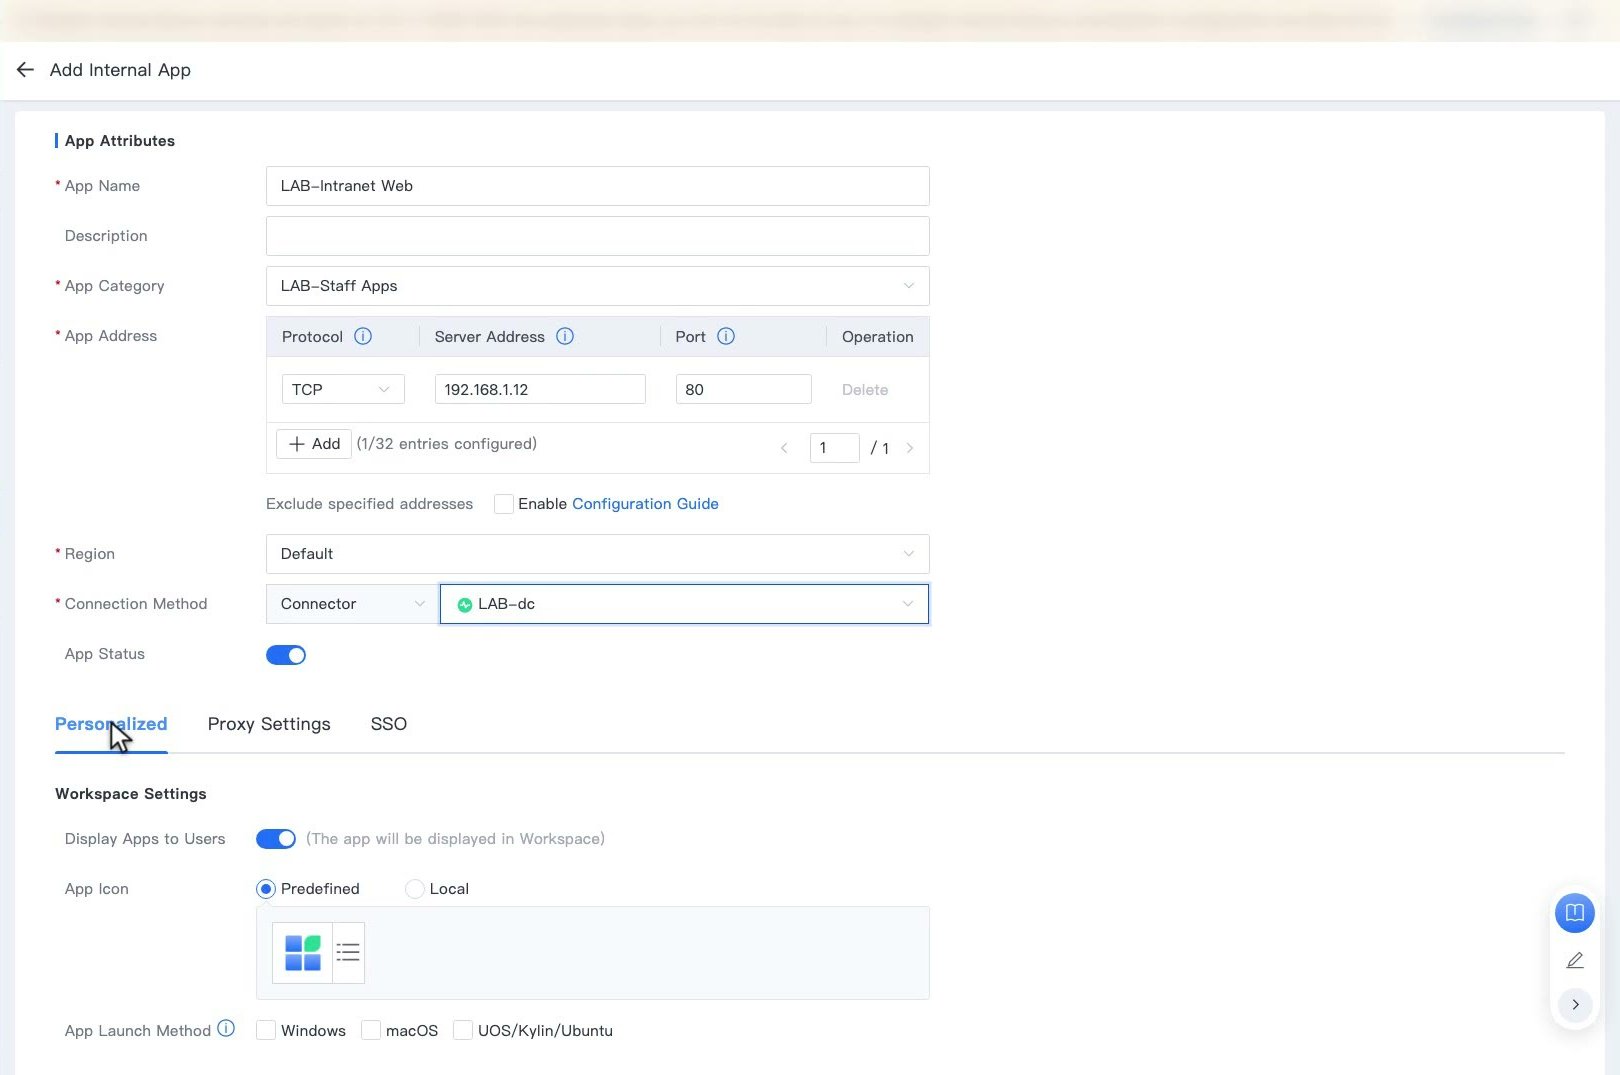Viewport: 1620px width, 1075px height.
Task: Show info tooltip for App Launch Method
Action: click(x=226, y=1028)
